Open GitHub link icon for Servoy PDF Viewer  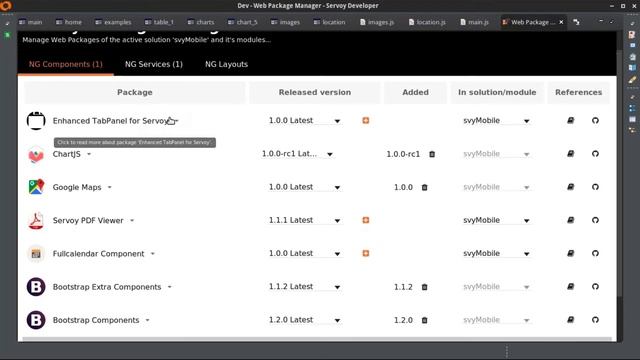595,220
